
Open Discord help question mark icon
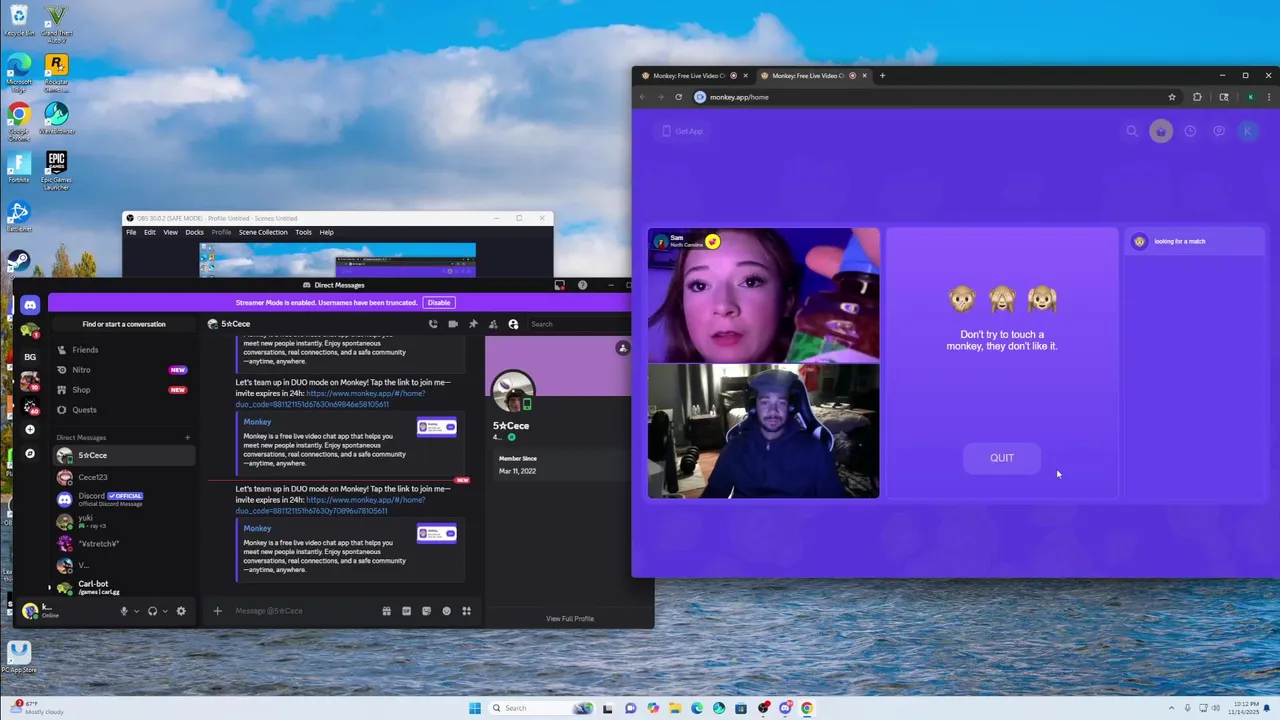tap(583, 285)
